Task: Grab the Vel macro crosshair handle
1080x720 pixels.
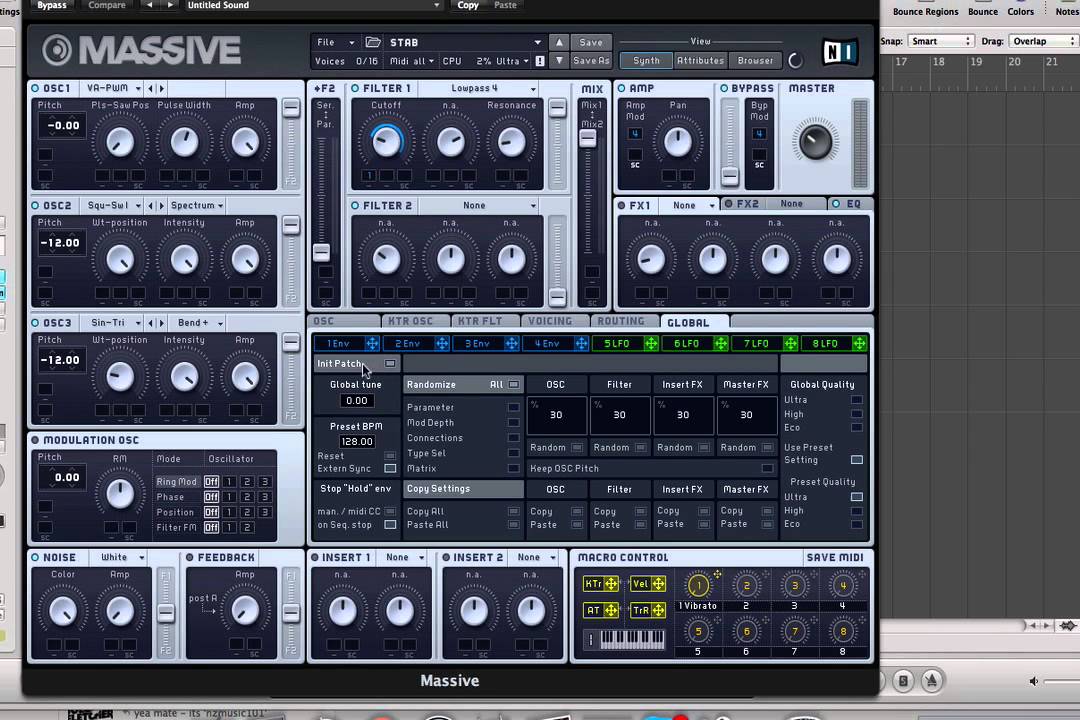Action: 658,584
